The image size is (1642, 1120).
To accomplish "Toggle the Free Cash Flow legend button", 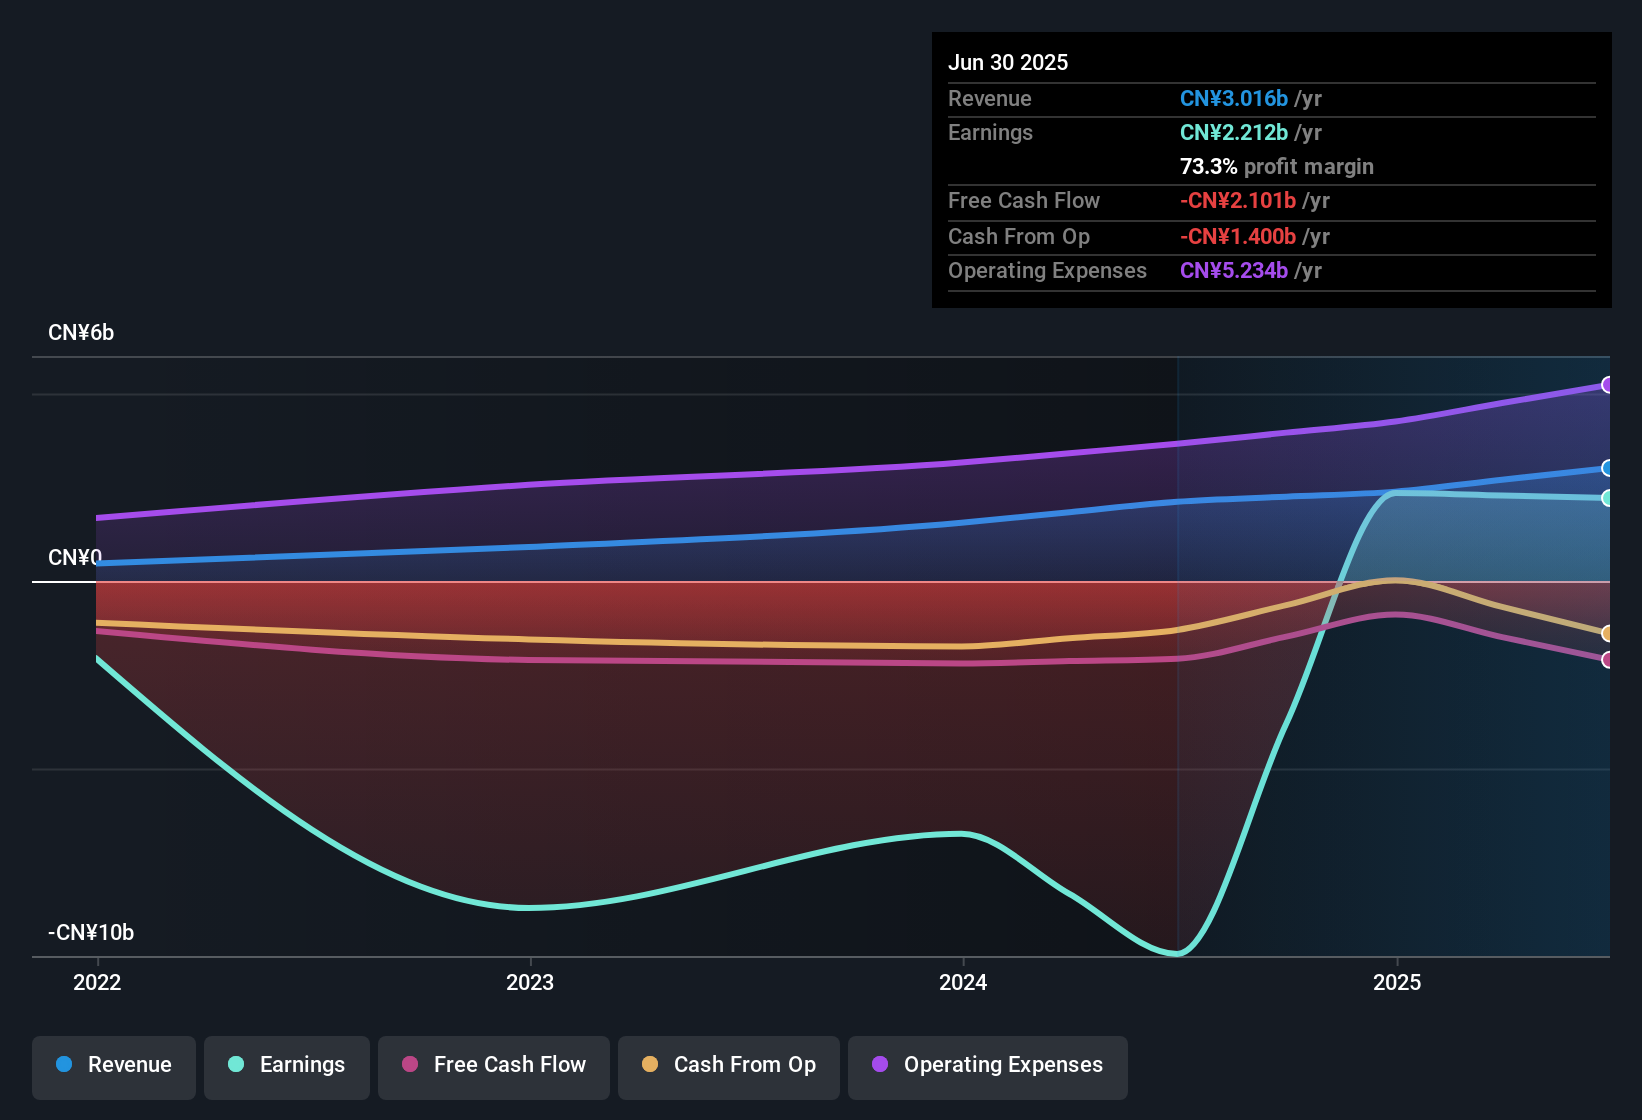I will pos(494,1065).
